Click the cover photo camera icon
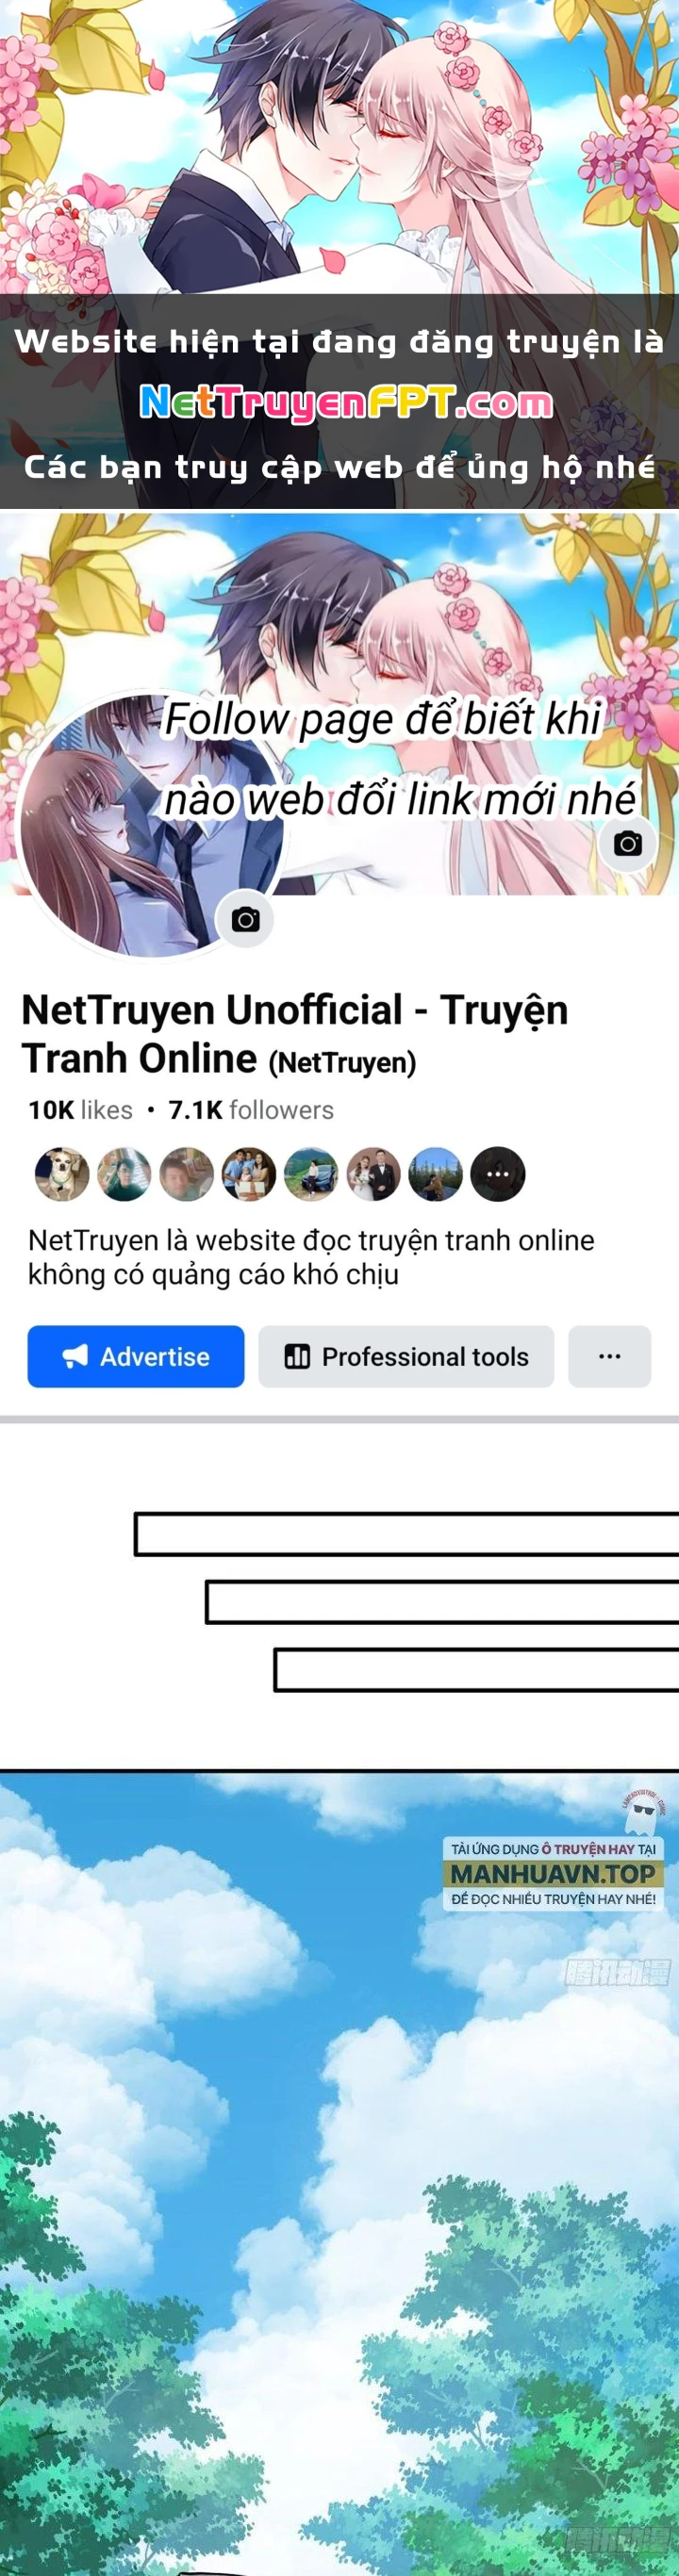The width and height of the screenshot is (679, 2576). tap(627, 843)
